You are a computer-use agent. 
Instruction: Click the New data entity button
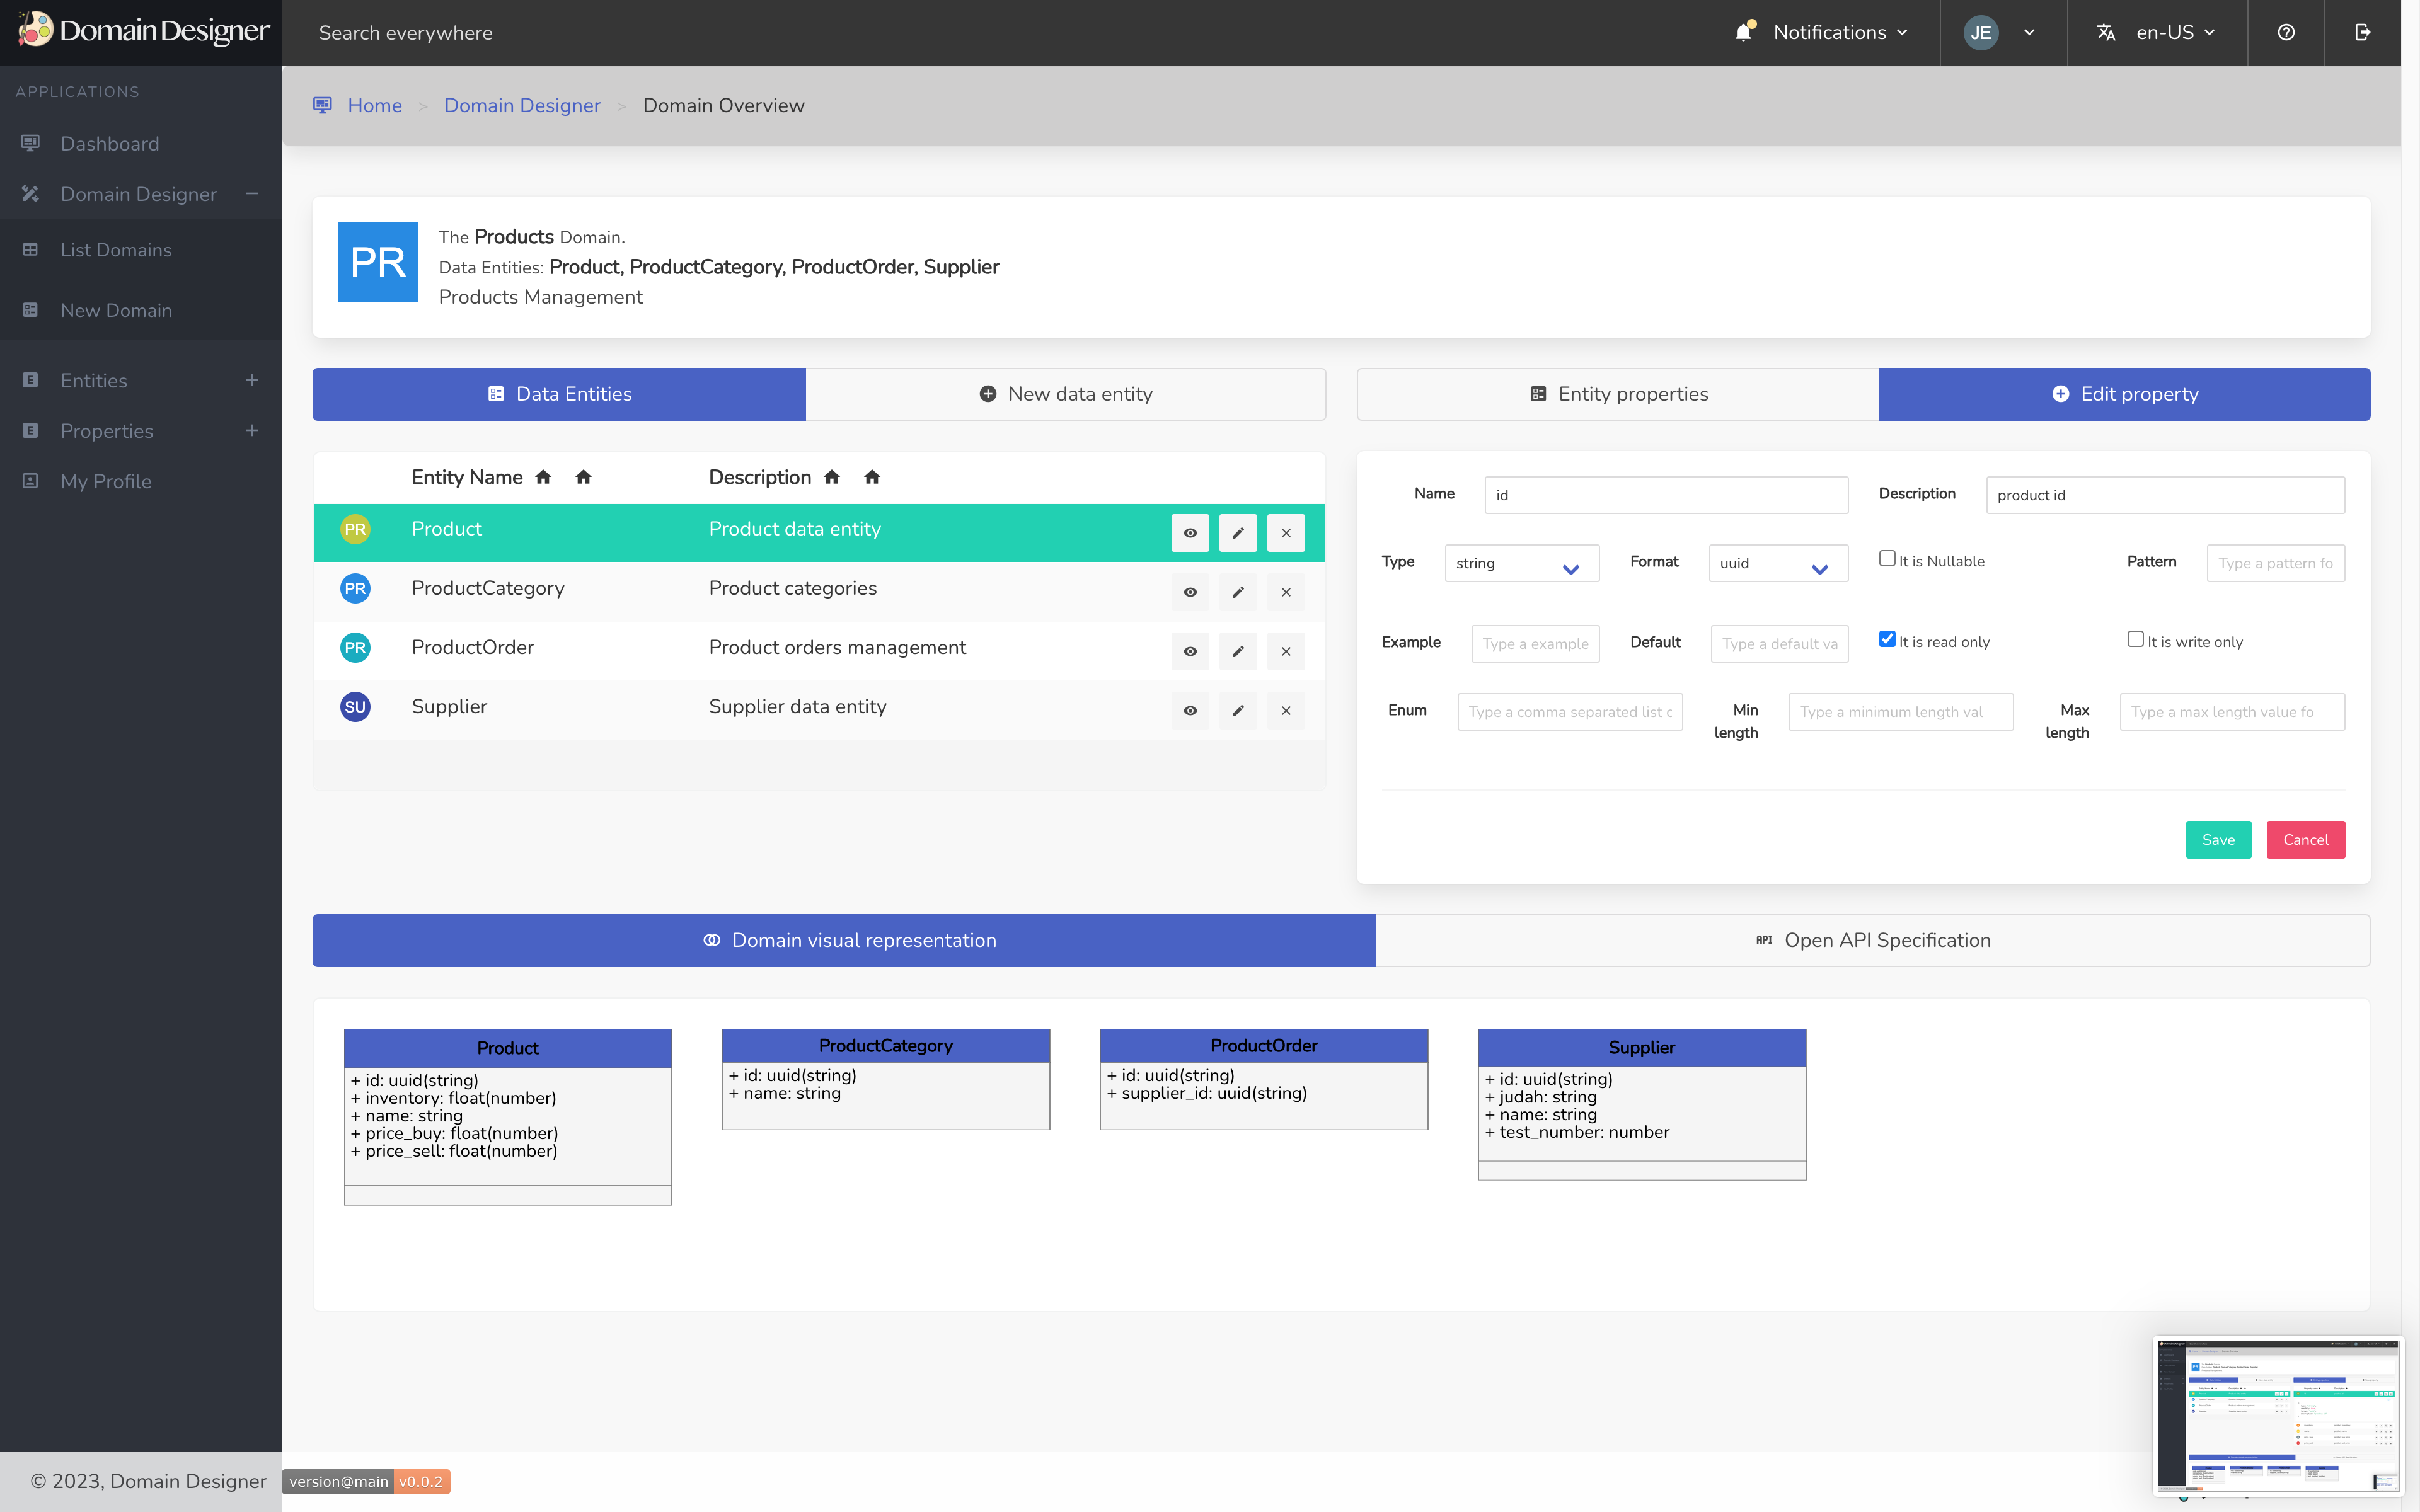pos(1064,392)
